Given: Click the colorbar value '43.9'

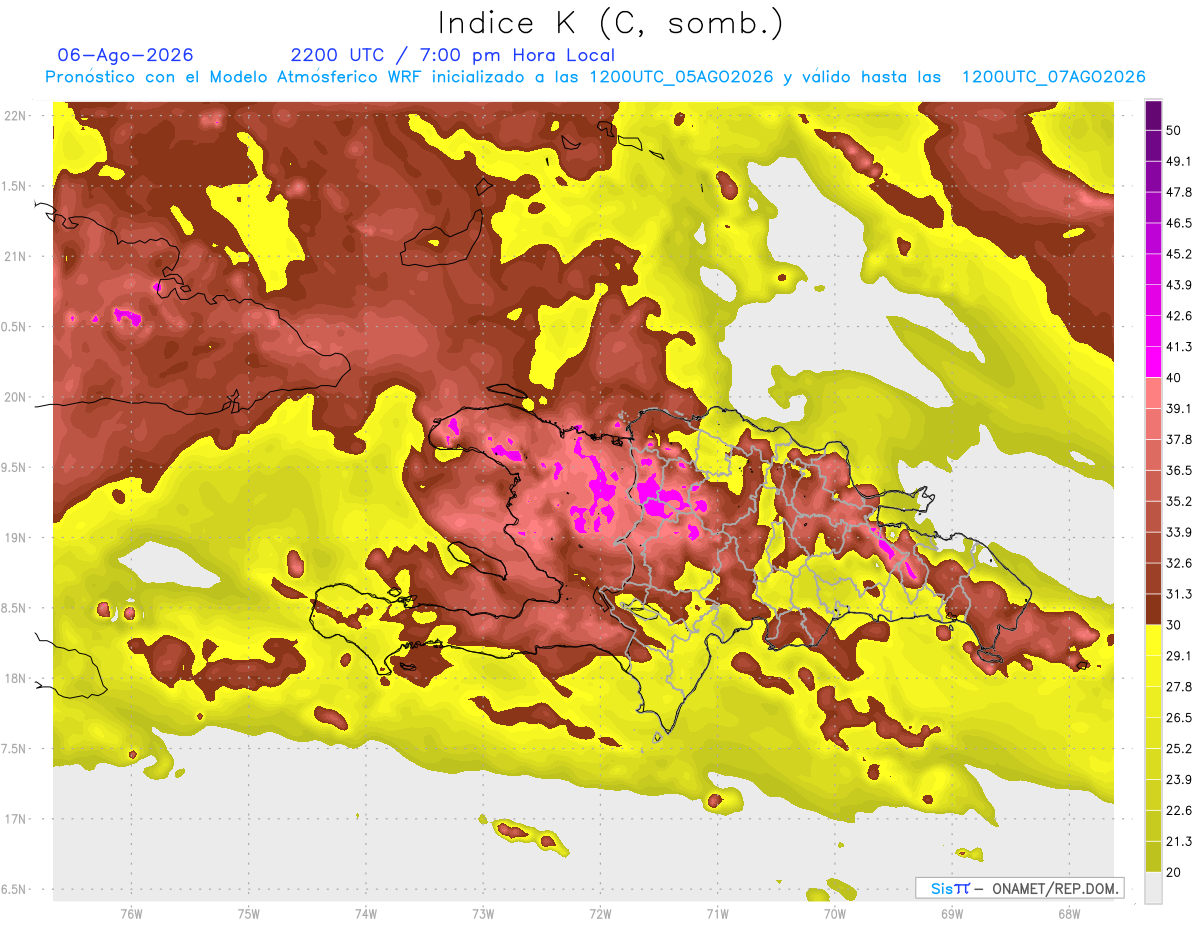Looking at the screenshot, I should click(1179, 286).
